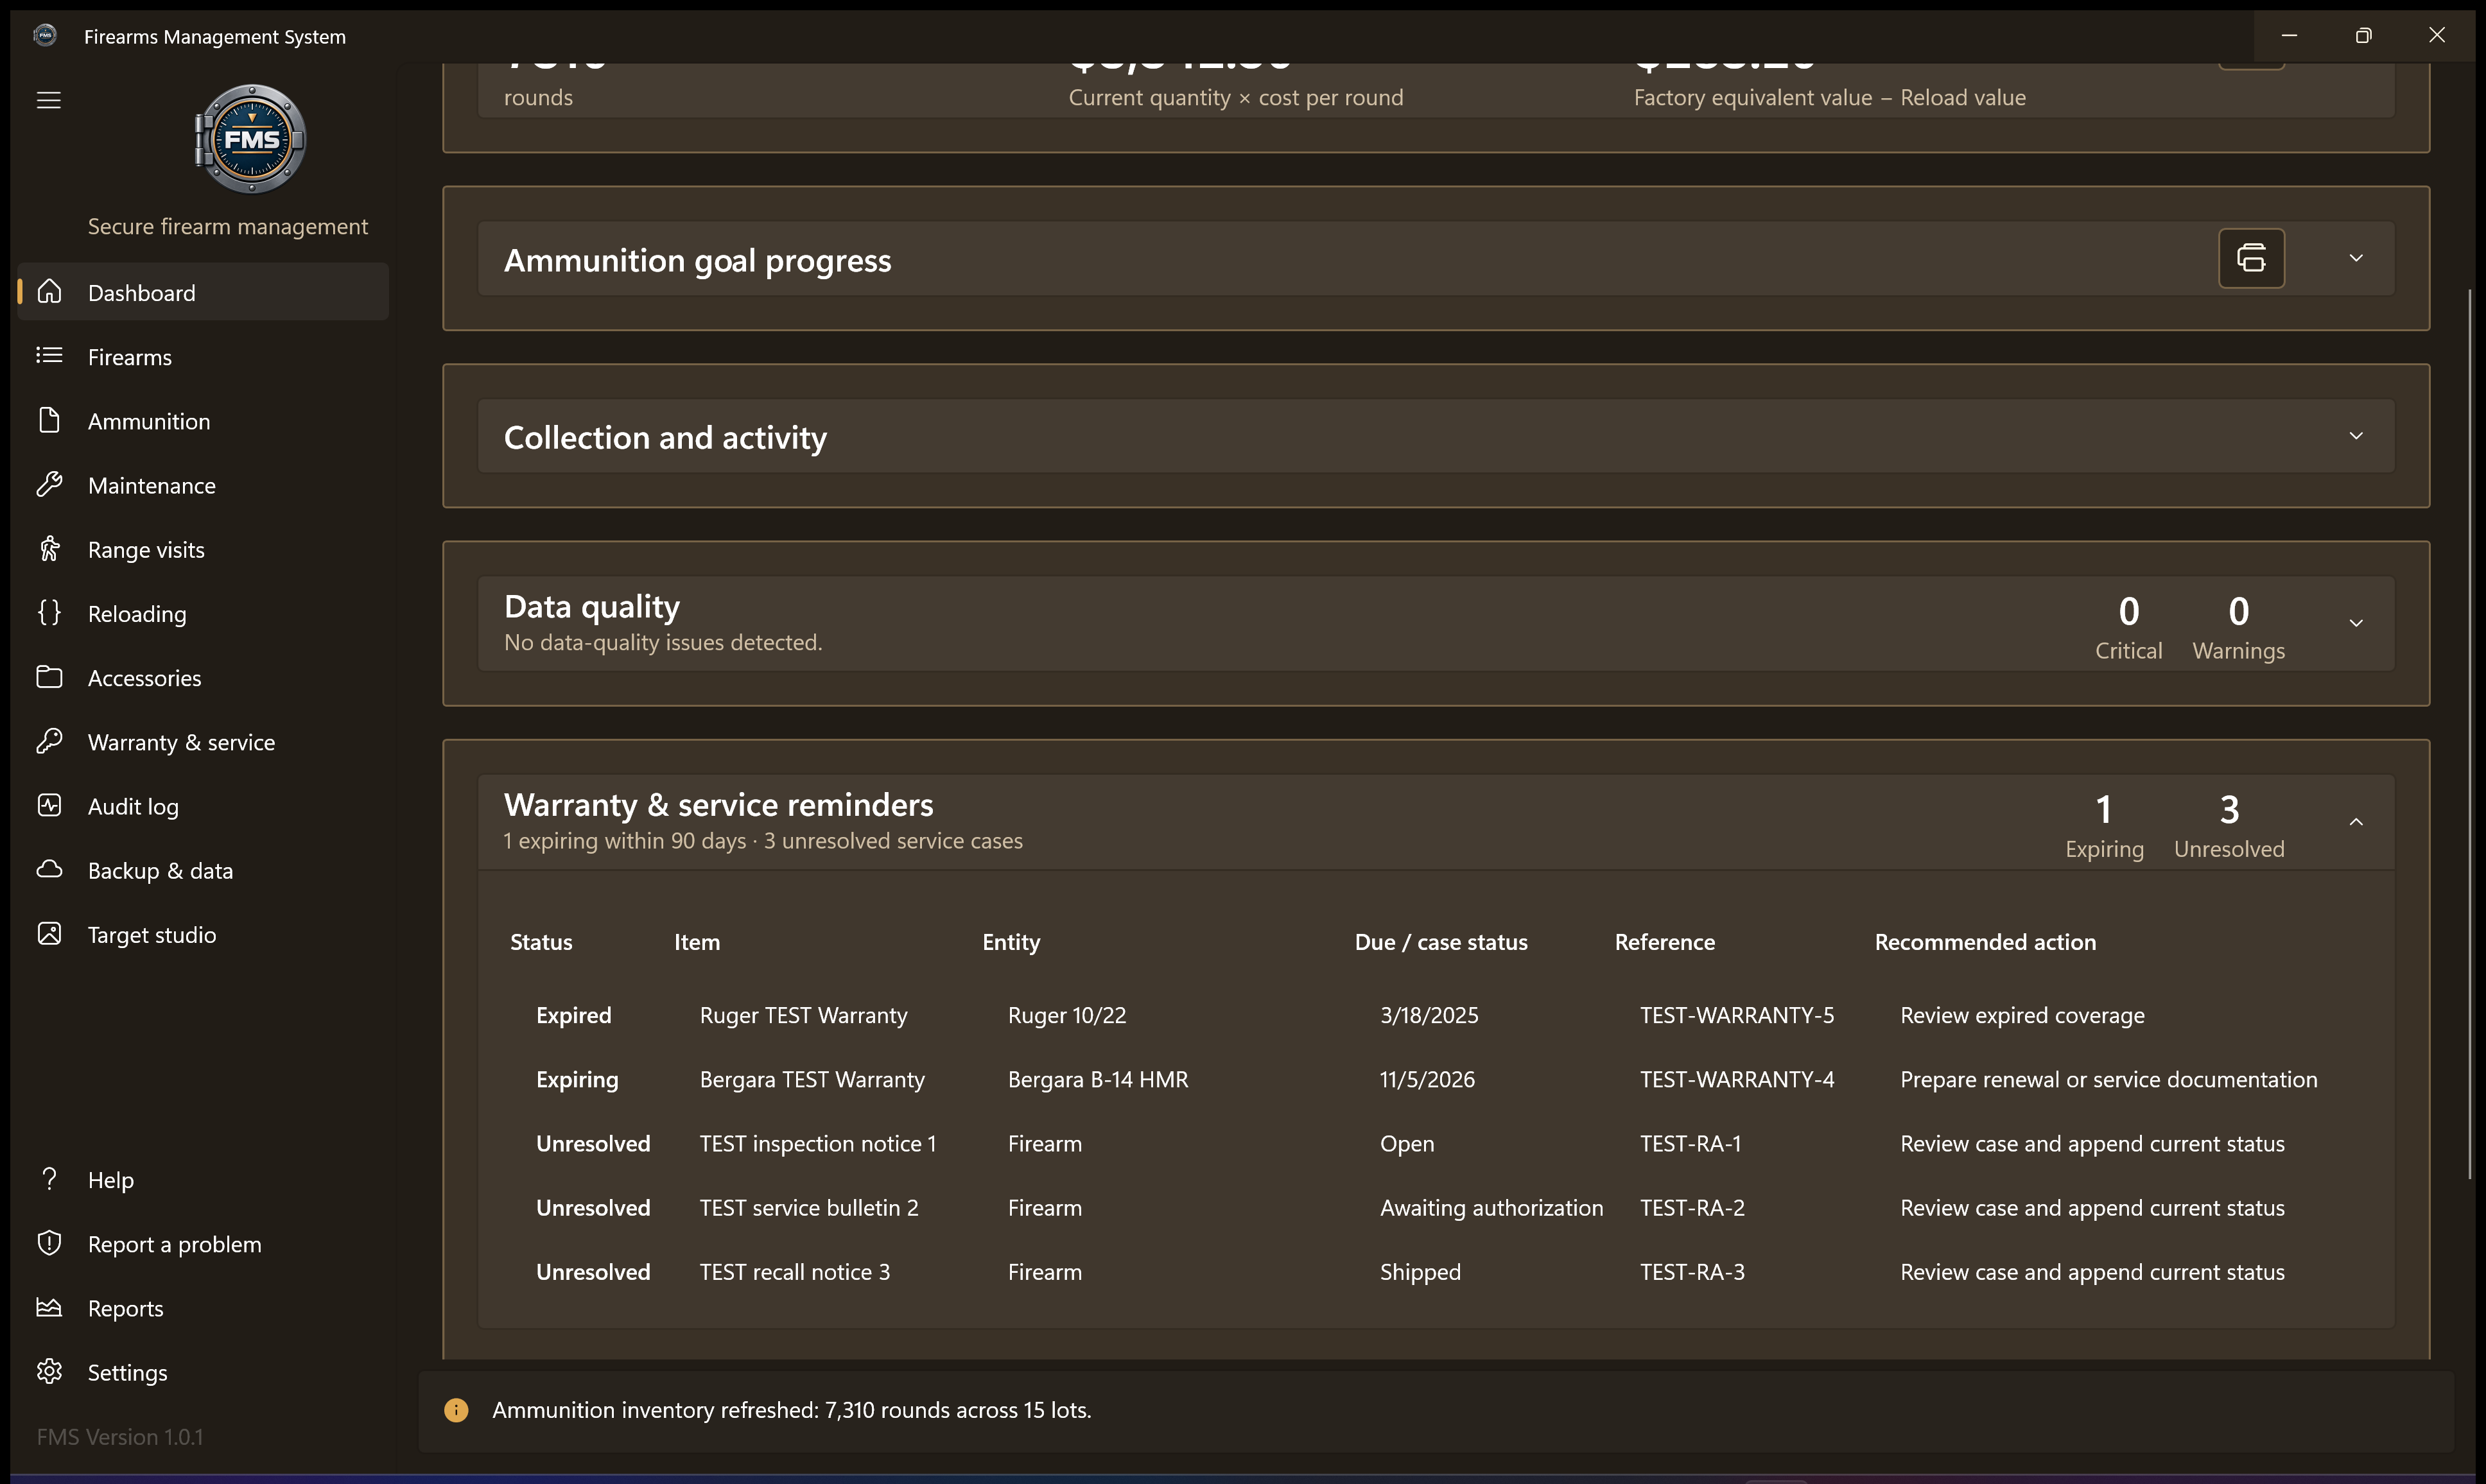
Task: Open Target studio icon in sidebar
Action: pyautogui.click(x=49, y=934)
